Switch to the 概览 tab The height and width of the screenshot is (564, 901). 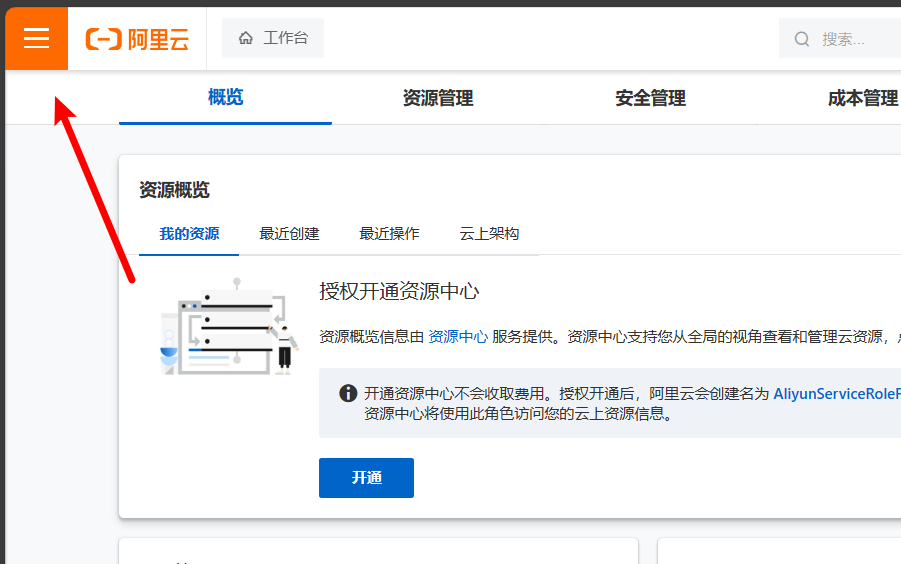click(x=225, y=97)
